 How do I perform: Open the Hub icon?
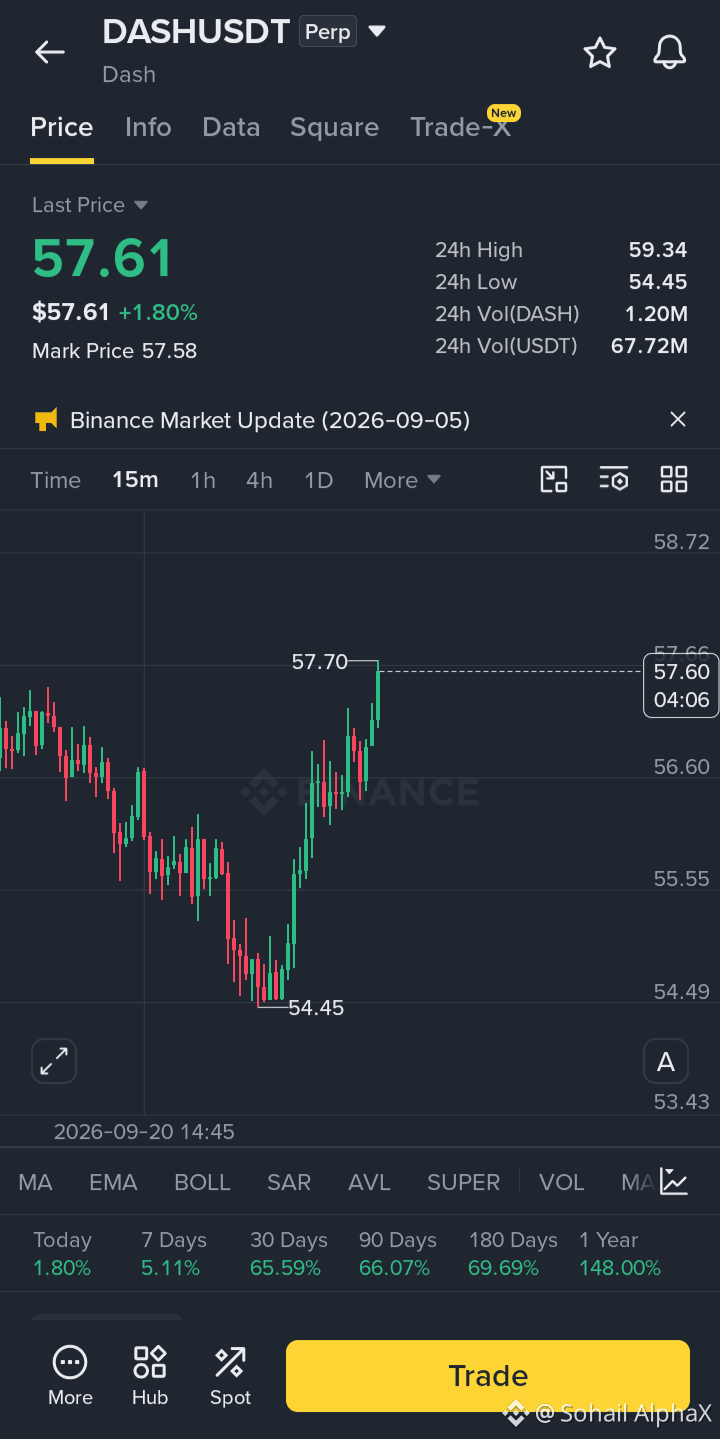[x=150, y=1375]
